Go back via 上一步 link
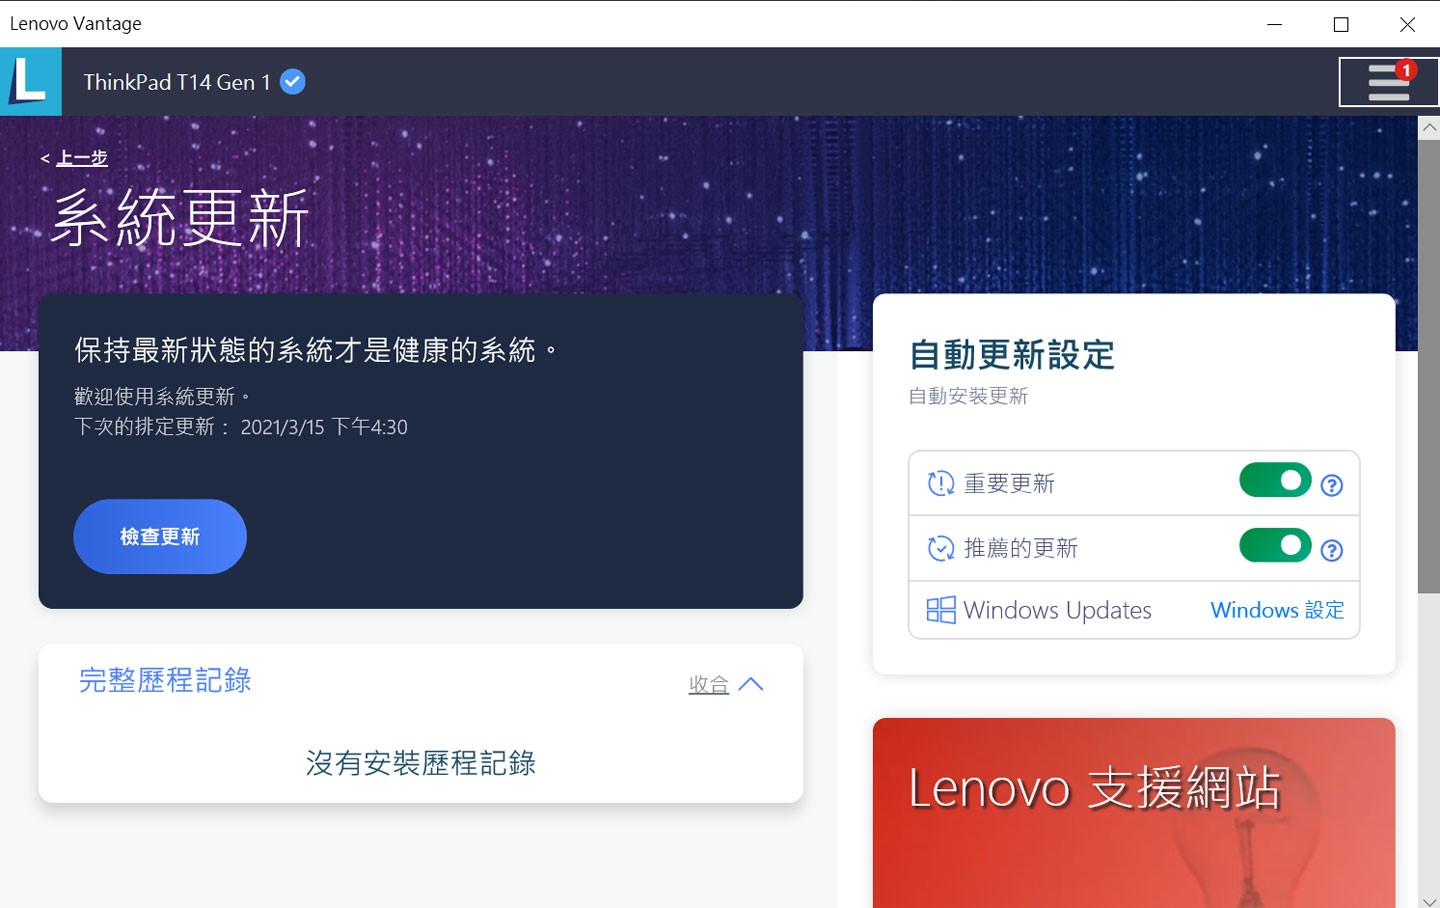The width and height of the screenshot is (1440, 908). point(81,158)
